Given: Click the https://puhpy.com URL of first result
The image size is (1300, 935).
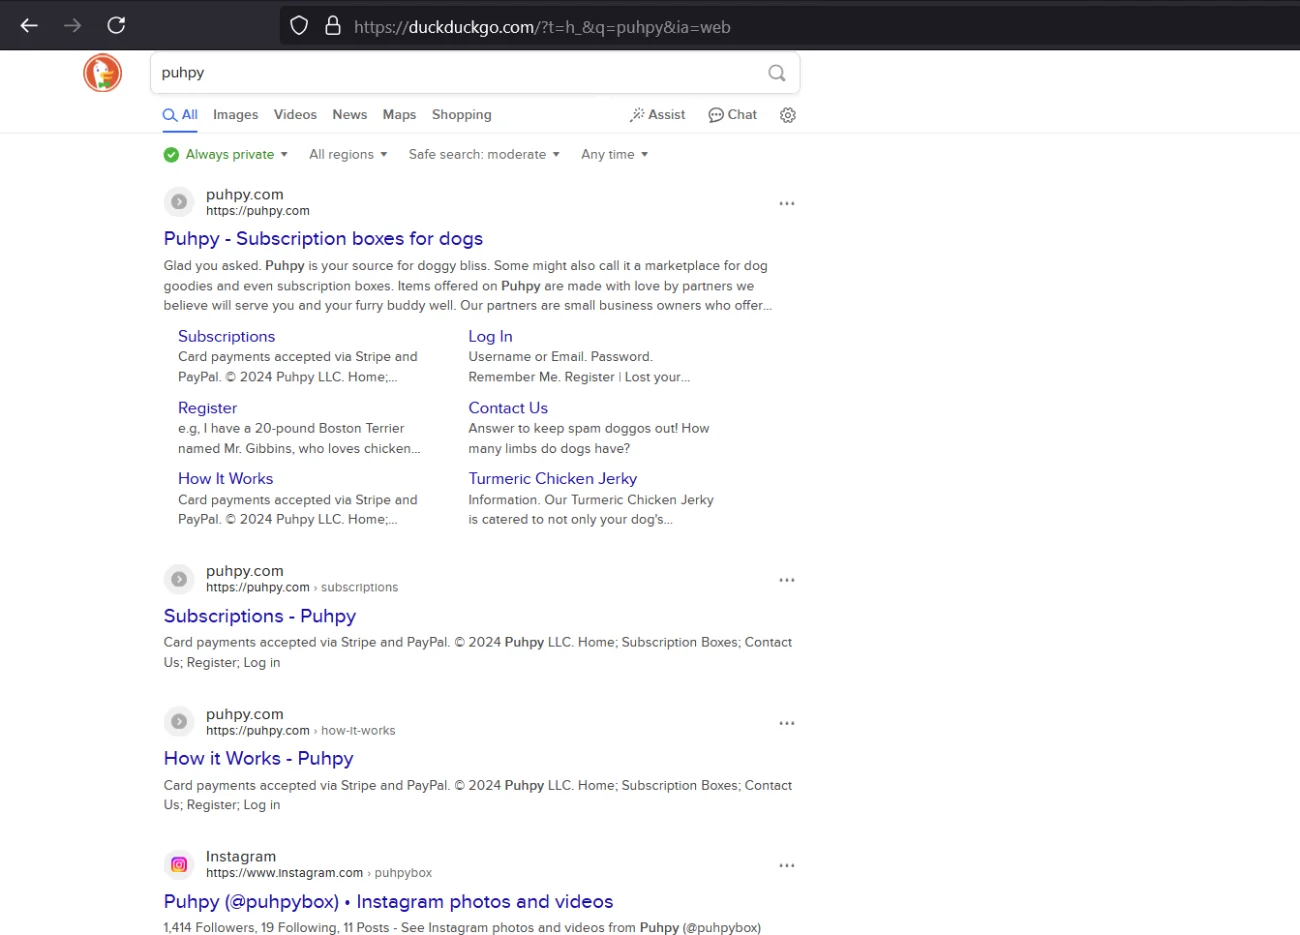Looking at the screenshot, I should 258,211.
